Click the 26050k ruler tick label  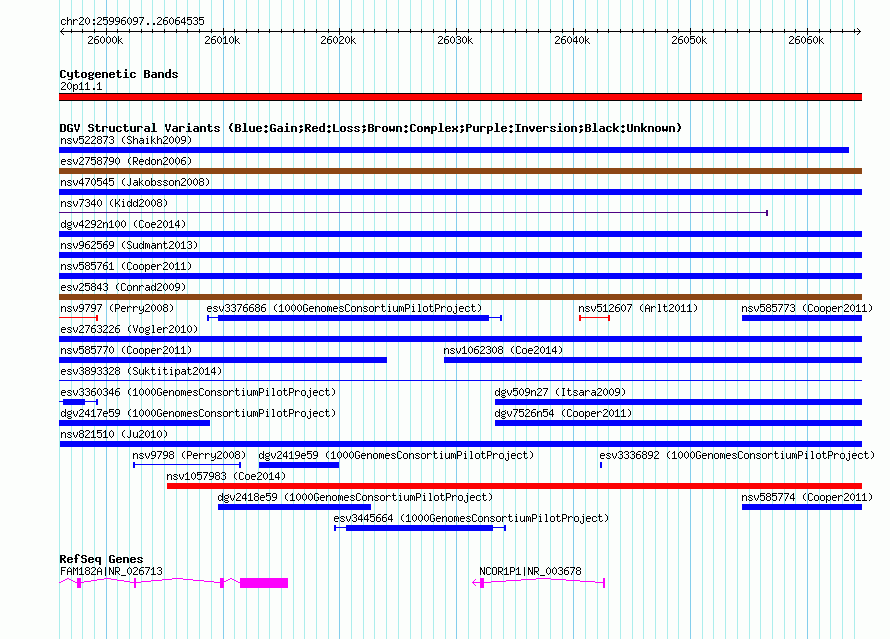(x=689, y=40)
